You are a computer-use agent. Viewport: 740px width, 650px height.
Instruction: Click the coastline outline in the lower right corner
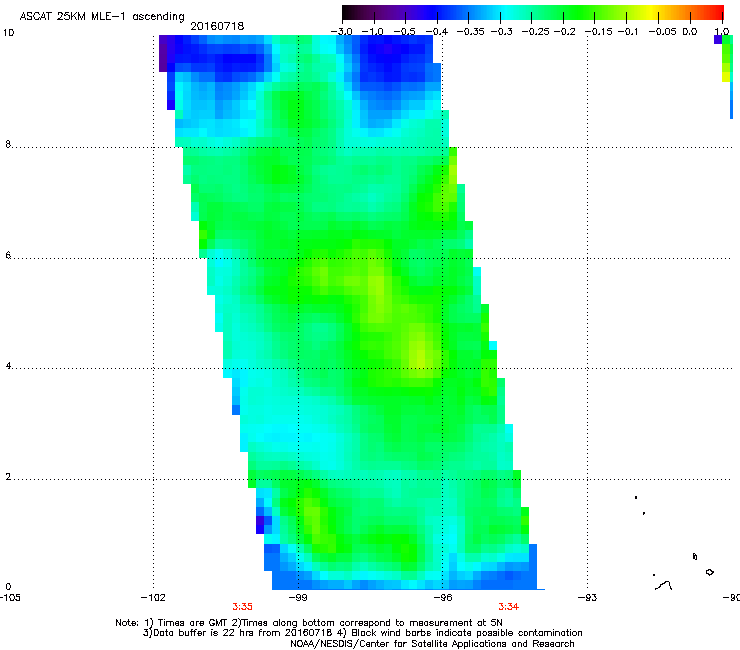(664, 585)
